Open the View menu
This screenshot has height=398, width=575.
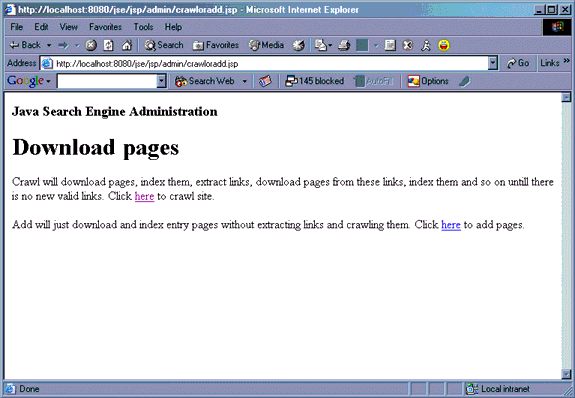(x=69, y=27)
